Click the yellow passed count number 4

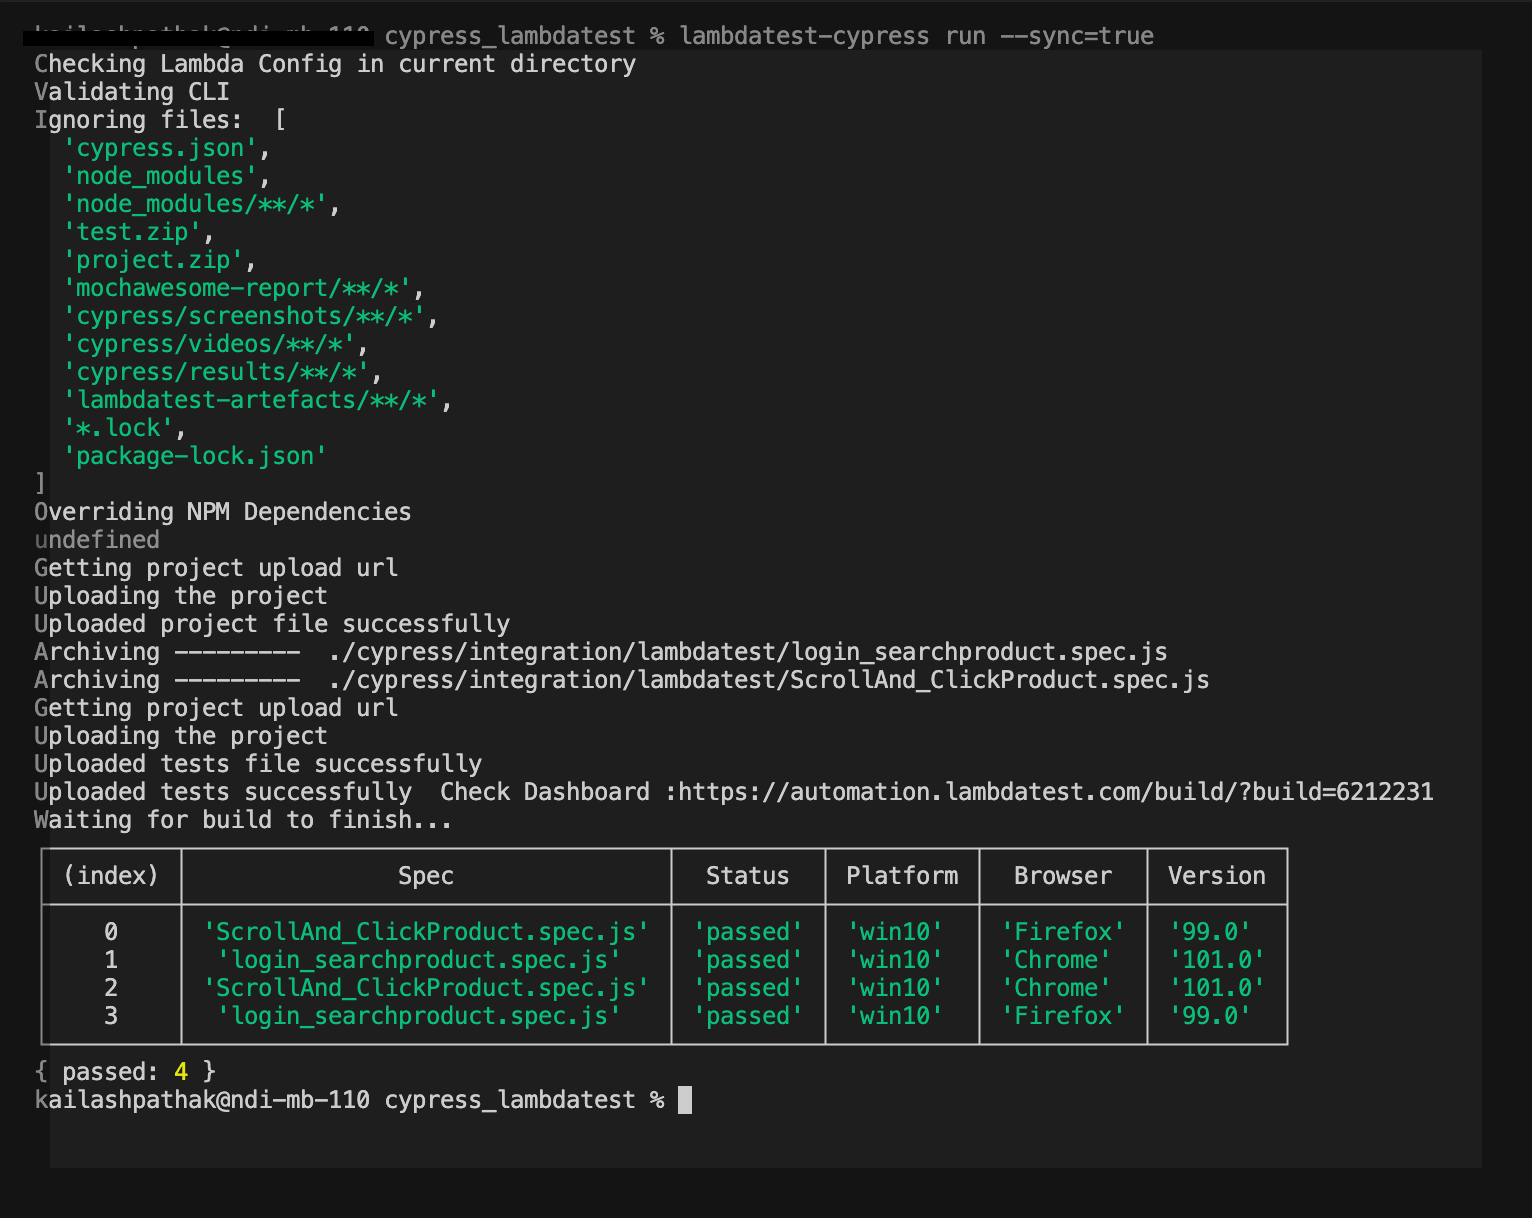tap(181, 1072)
